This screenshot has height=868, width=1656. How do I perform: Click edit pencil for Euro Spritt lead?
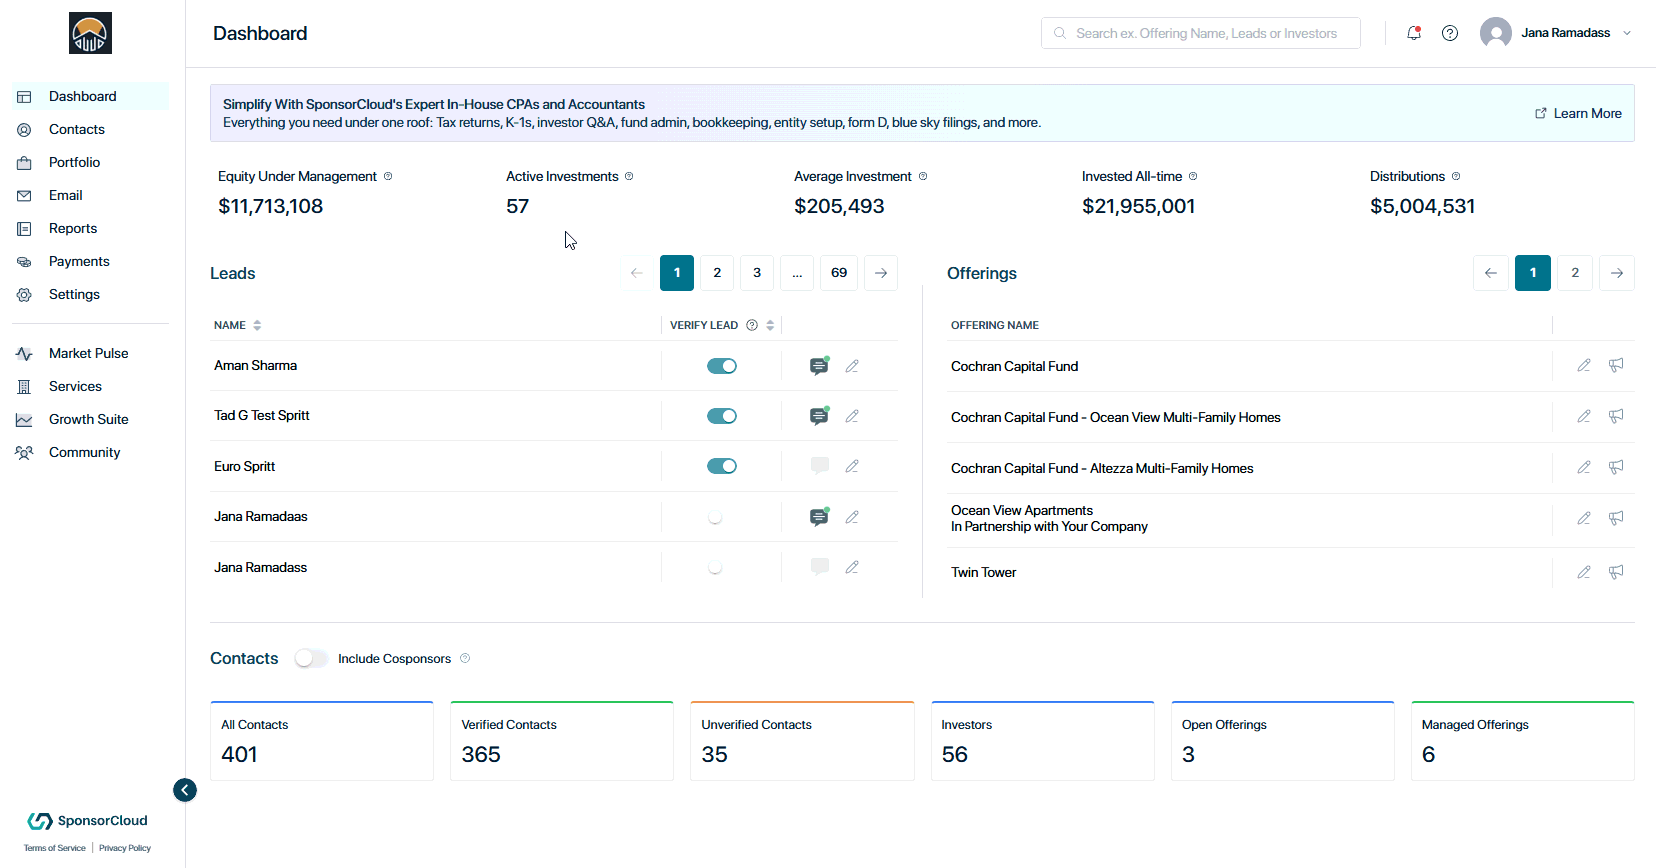pos(852,466)
